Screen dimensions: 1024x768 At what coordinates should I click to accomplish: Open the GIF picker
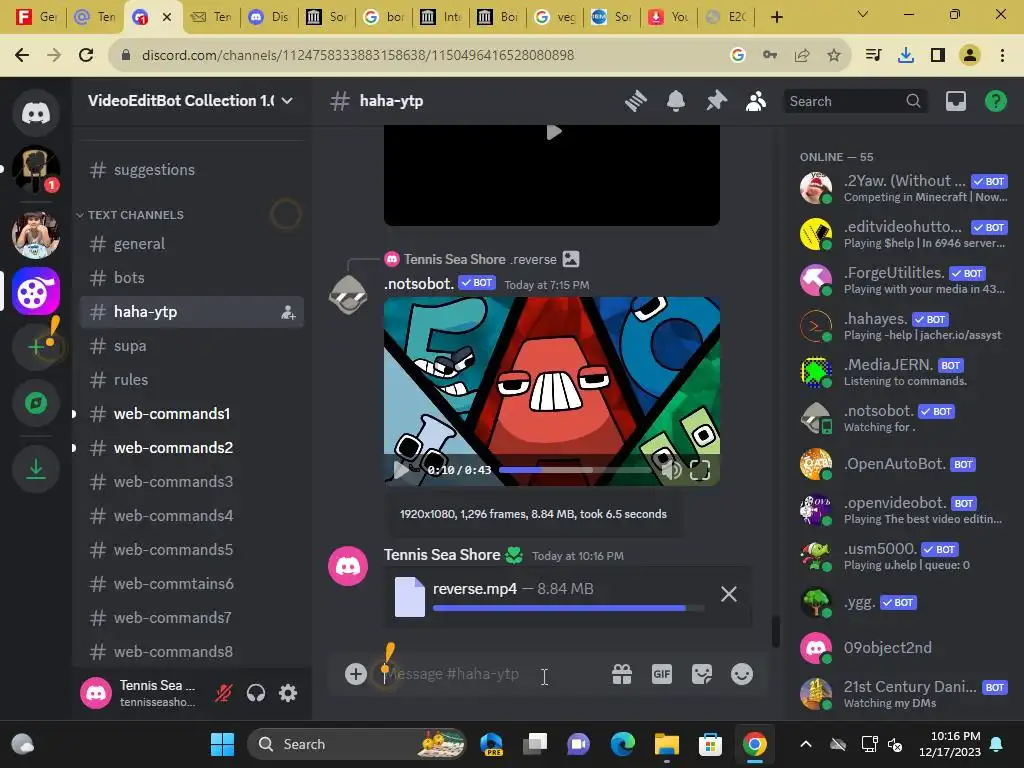(662, 674)
